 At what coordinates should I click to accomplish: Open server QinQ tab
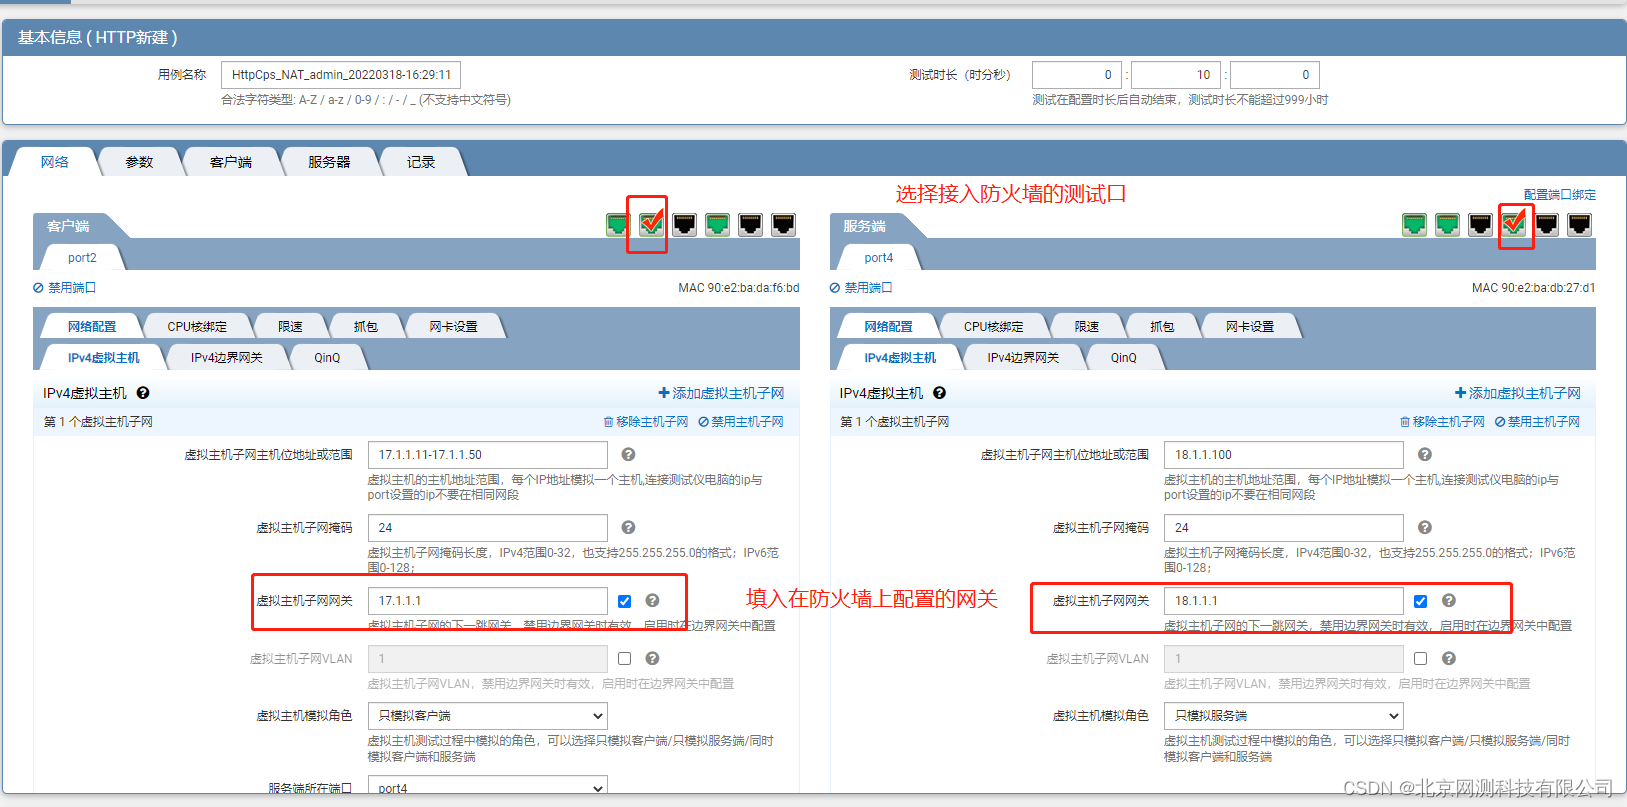coord(1123,358)
